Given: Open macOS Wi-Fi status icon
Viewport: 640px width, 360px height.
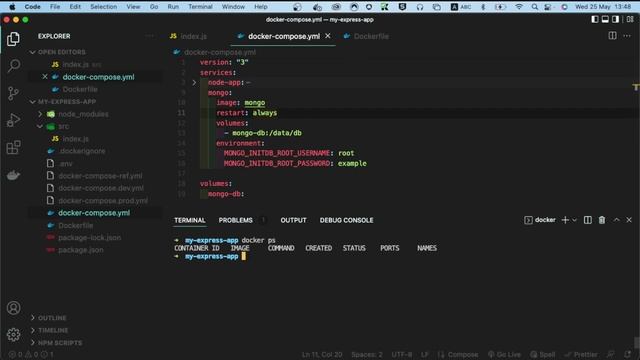Looking at the screenshot, I should coord(519,7).
